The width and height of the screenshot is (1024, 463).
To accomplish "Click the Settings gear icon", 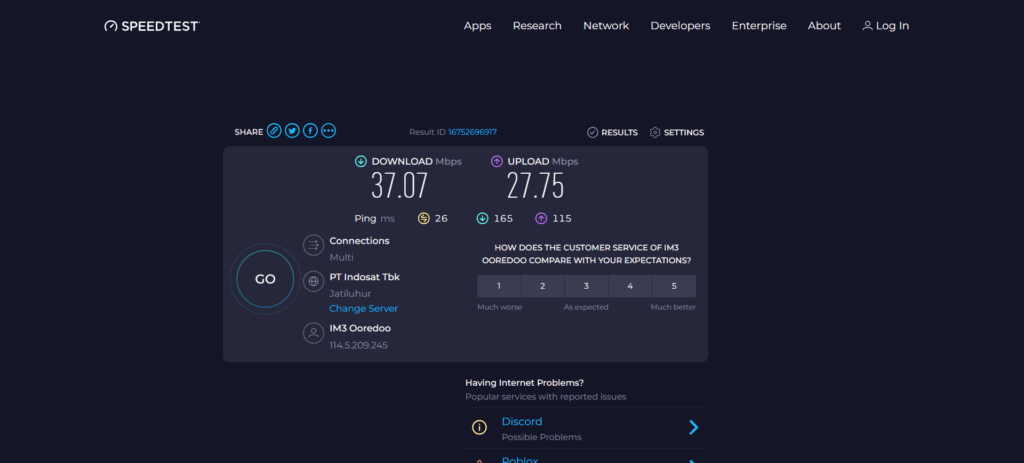I will click(x=655, y=133).
